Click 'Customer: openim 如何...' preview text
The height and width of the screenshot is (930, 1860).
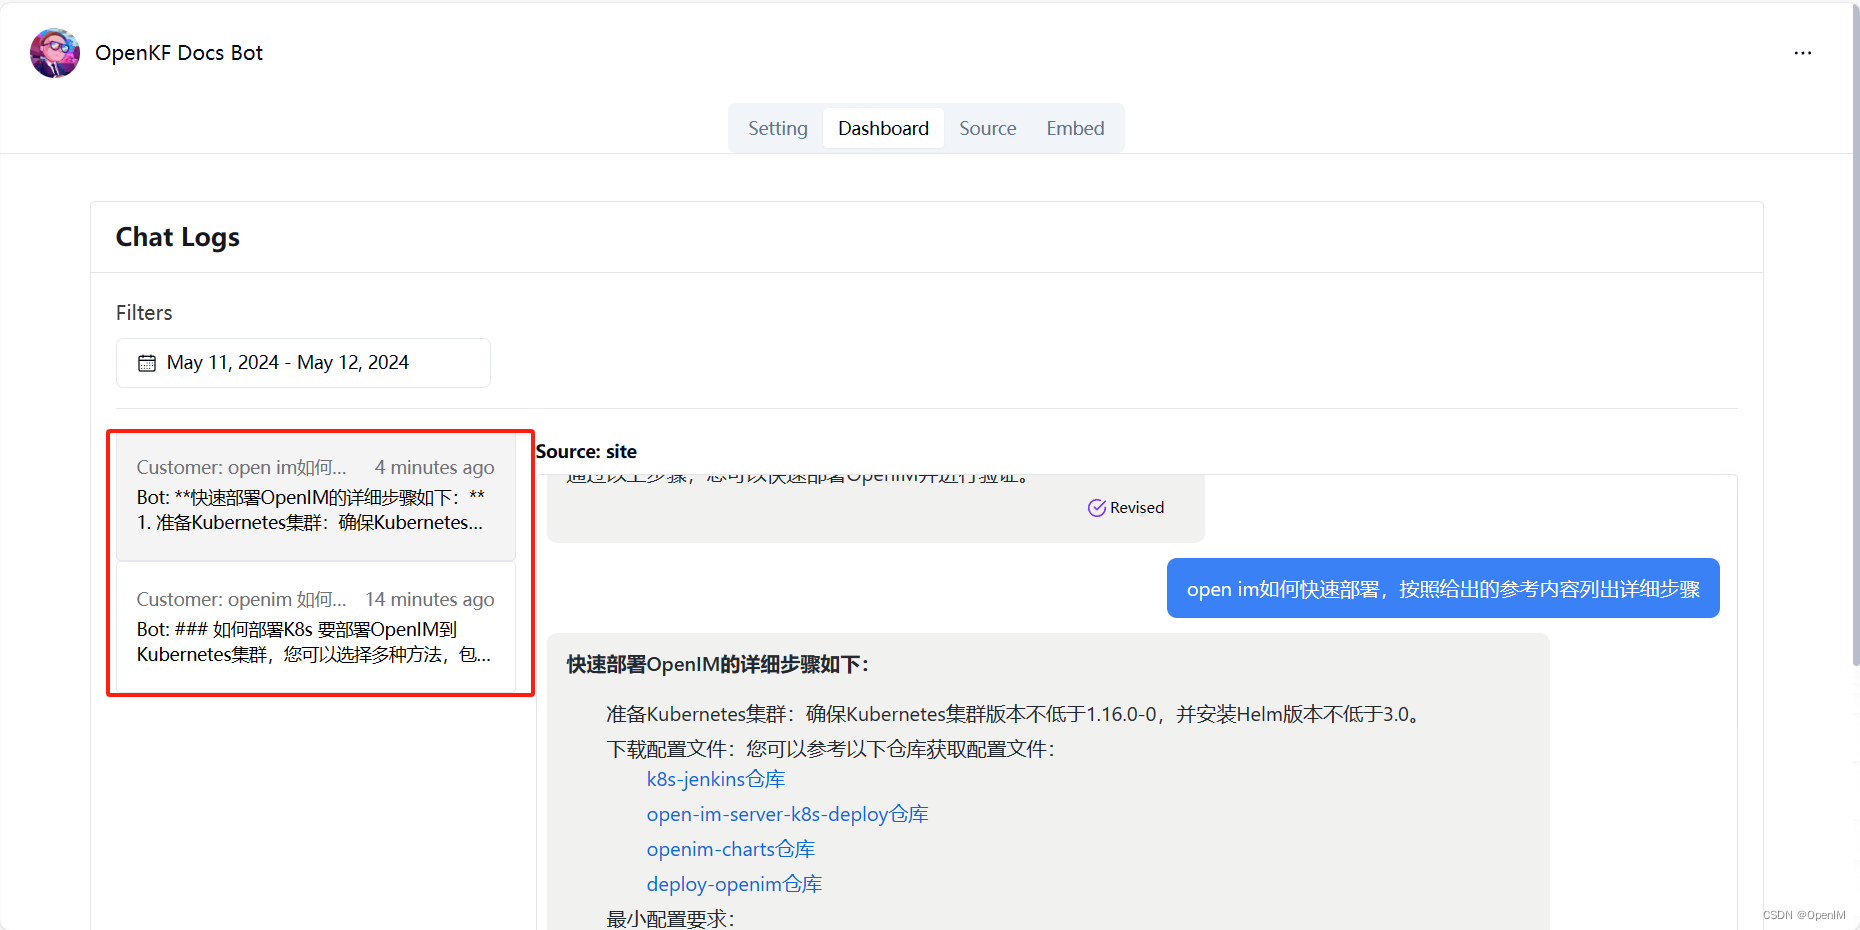241,599
